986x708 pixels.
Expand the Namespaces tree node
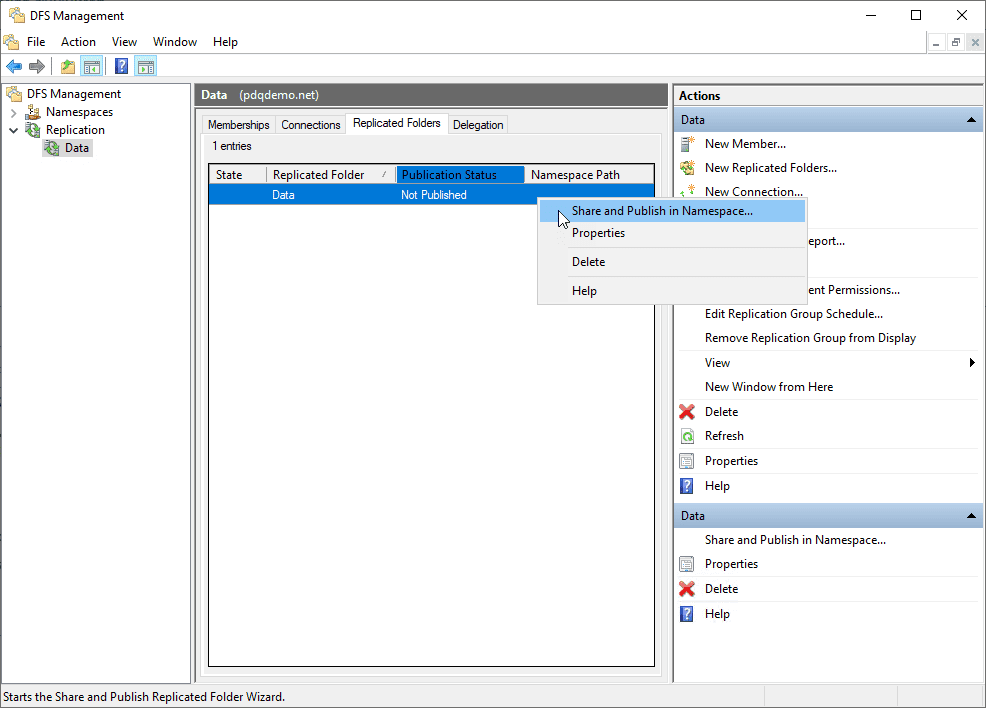pos(13,113)
